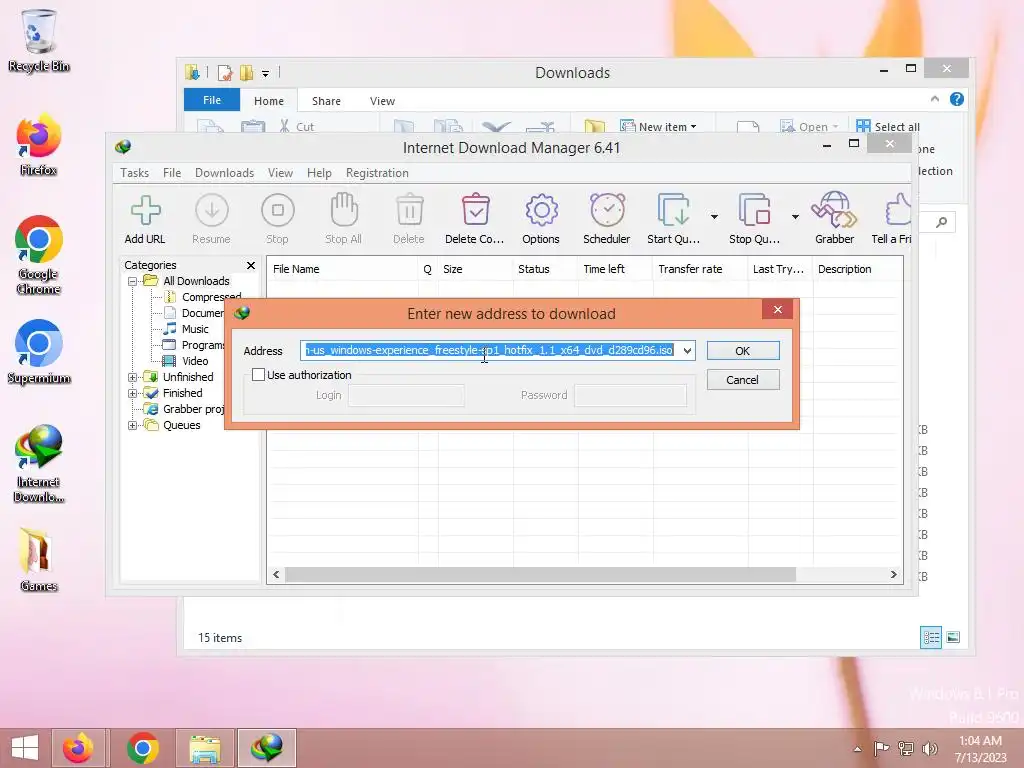Open the IDM File menu

pyautogui.click(x=172, y=173)
